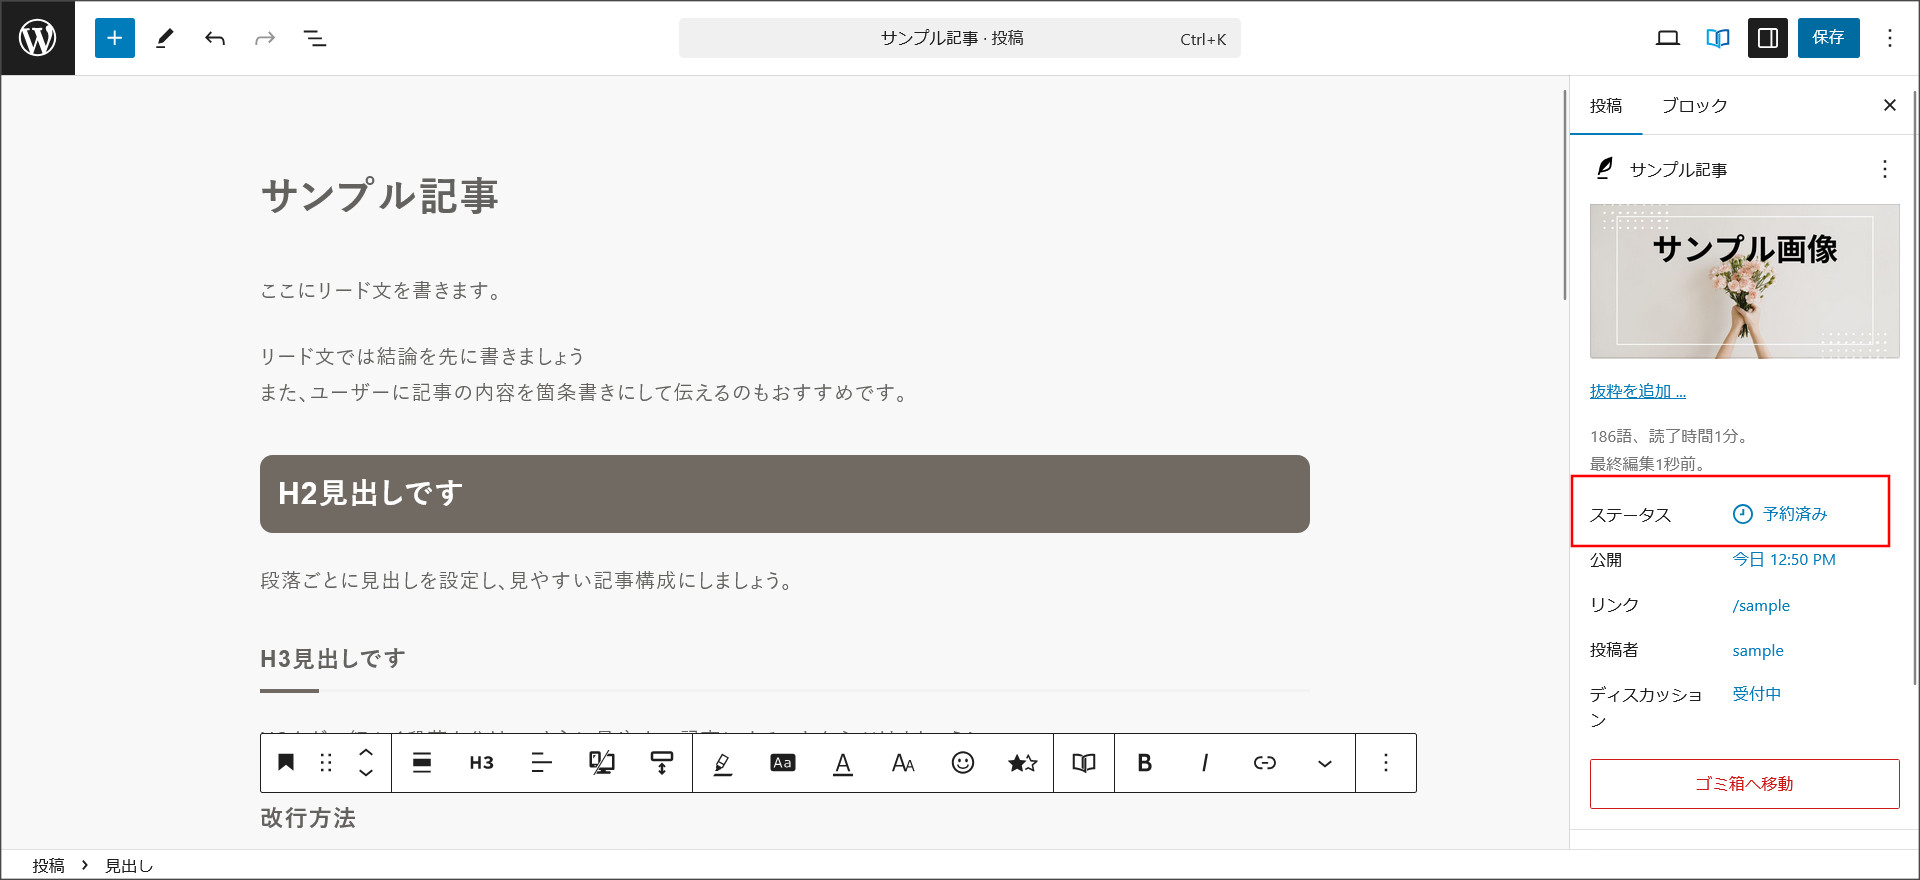This screenshot has width=1920, height=880.
Task: Click paragraph リード文では結論を先に書きましょう
Action: click(422, 357)
